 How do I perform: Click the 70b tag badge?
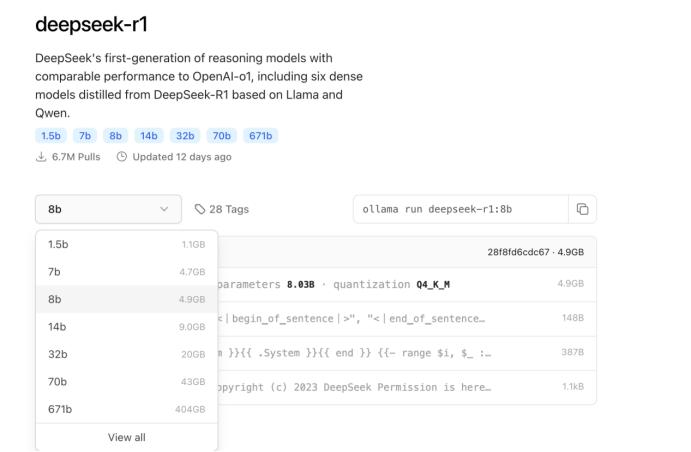[x=223, y=136]
